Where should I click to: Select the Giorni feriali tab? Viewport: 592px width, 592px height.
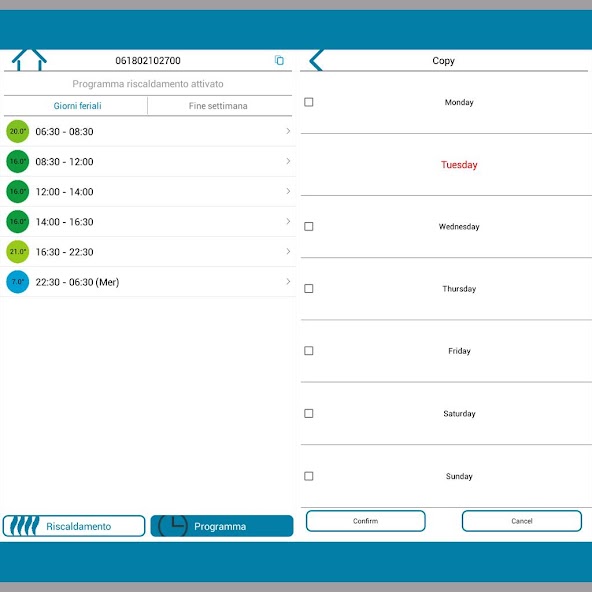(77, 106)
